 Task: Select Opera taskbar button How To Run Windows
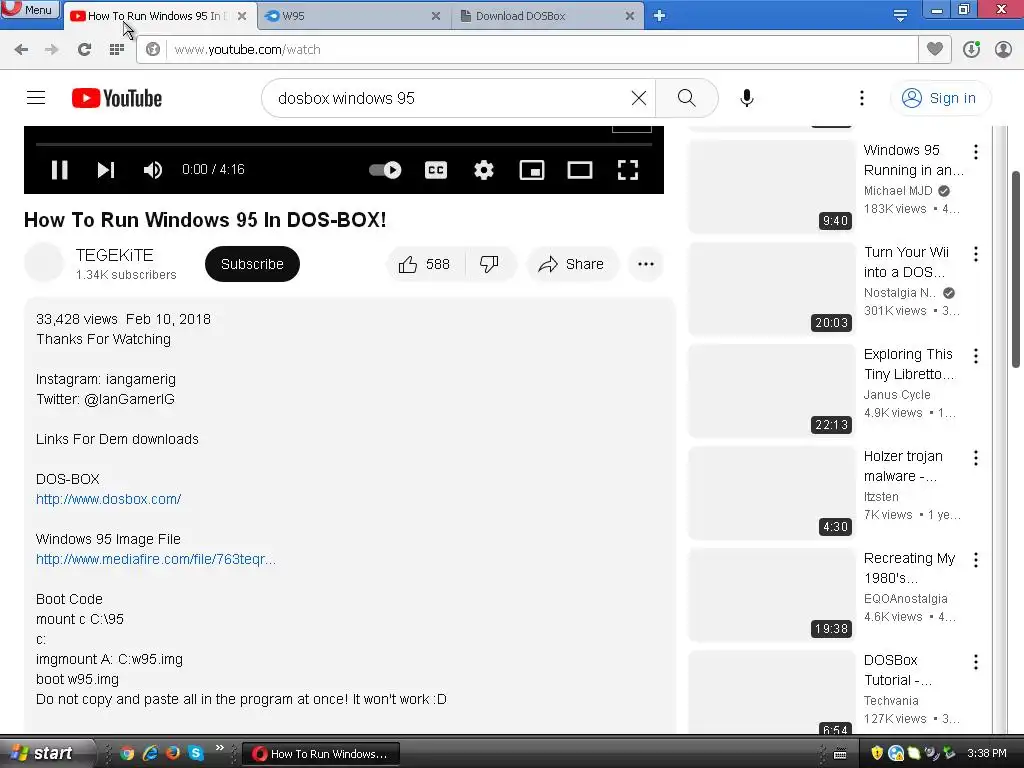pyautogui.click(x=320, y=754)
